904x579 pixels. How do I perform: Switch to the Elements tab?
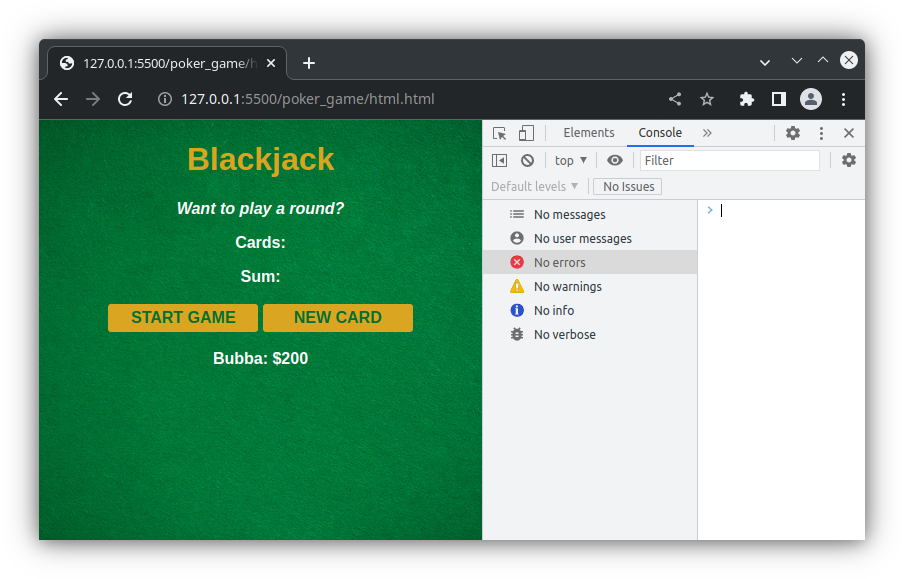588,132
